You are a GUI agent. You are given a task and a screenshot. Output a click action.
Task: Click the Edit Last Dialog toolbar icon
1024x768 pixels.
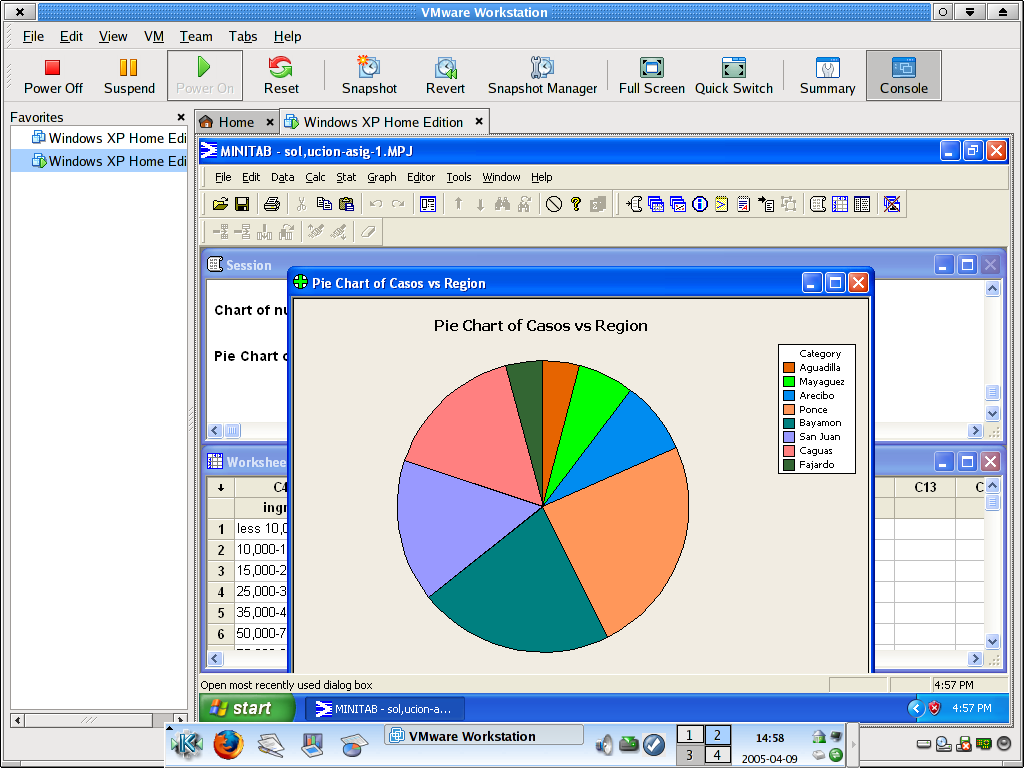428,204
